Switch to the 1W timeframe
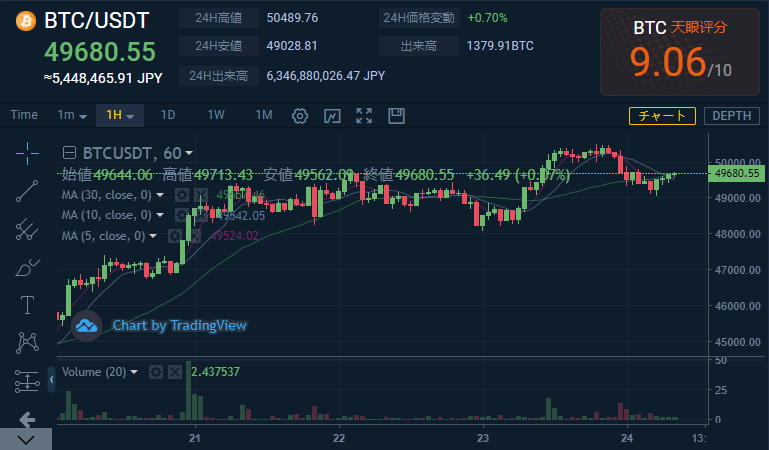Viewport: 769px width, 450px height. tap(216, 115)
